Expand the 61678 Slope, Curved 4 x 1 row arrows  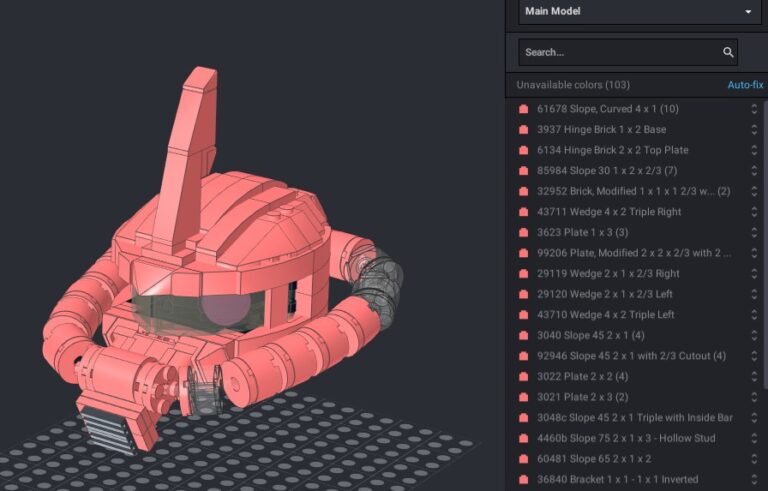[754, 109]
